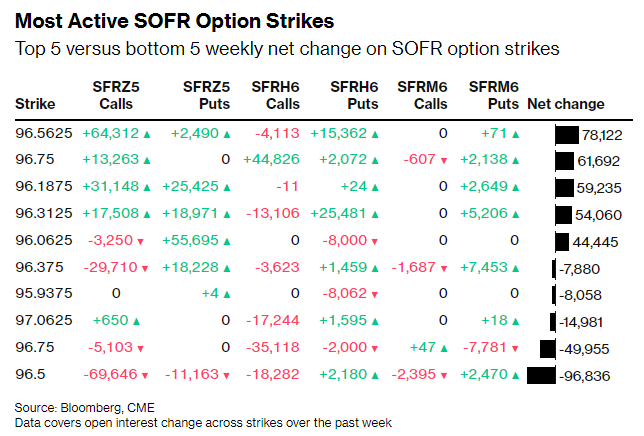Image resolution: width=644 pixels, height=436 pixels.
Task: Click the black bar beside 78,122
Action: [567, 134]
